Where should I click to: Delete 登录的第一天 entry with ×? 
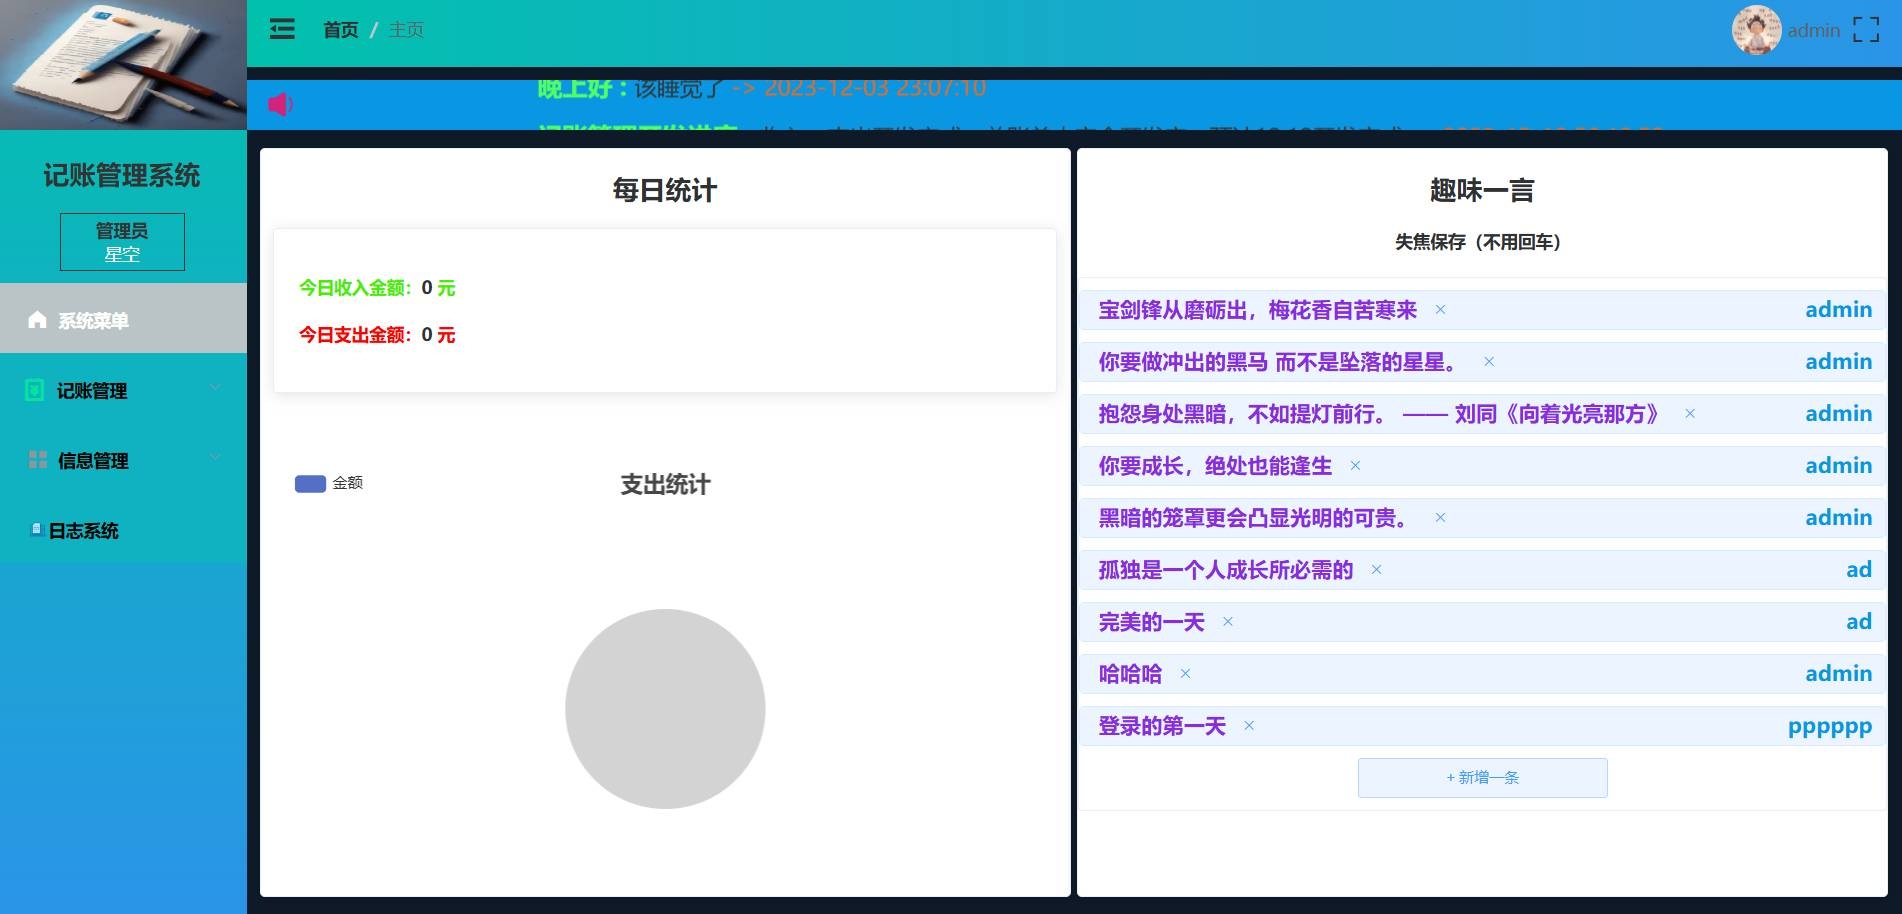pyautogui.click(x=1248, y=726)
